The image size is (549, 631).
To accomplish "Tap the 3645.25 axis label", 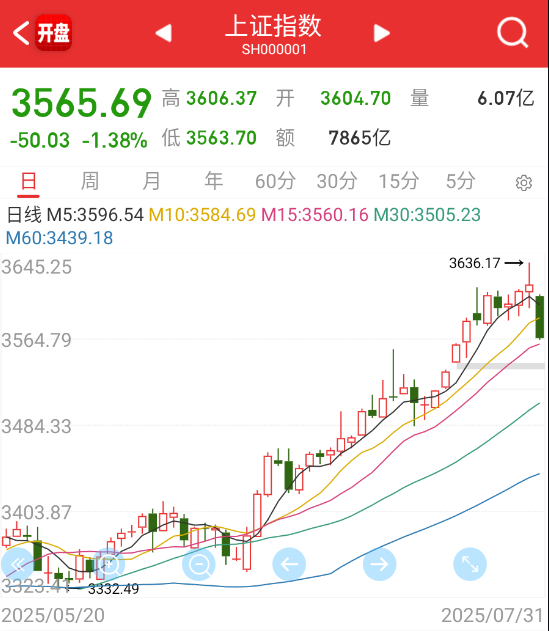I will point(36,267).
